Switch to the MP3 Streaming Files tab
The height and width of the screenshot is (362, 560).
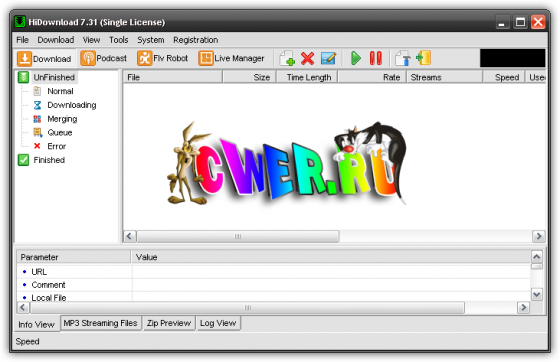(x=100, y=323)
